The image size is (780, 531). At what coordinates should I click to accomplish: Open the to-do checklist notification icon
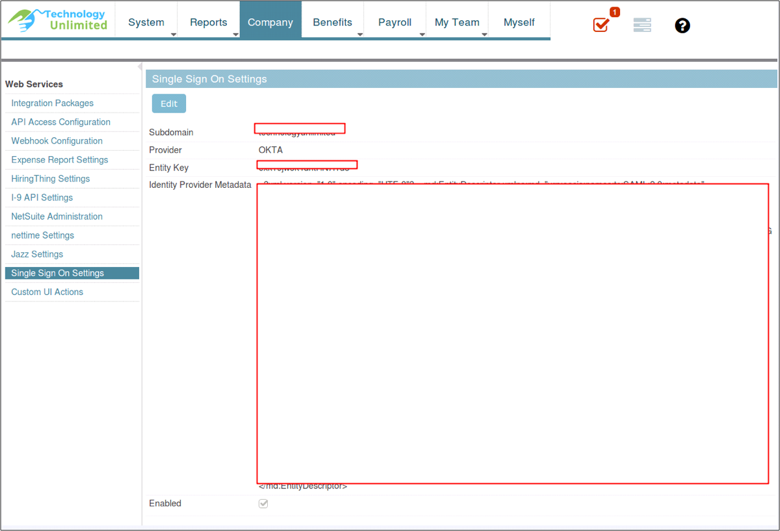(x=601, y=25)
